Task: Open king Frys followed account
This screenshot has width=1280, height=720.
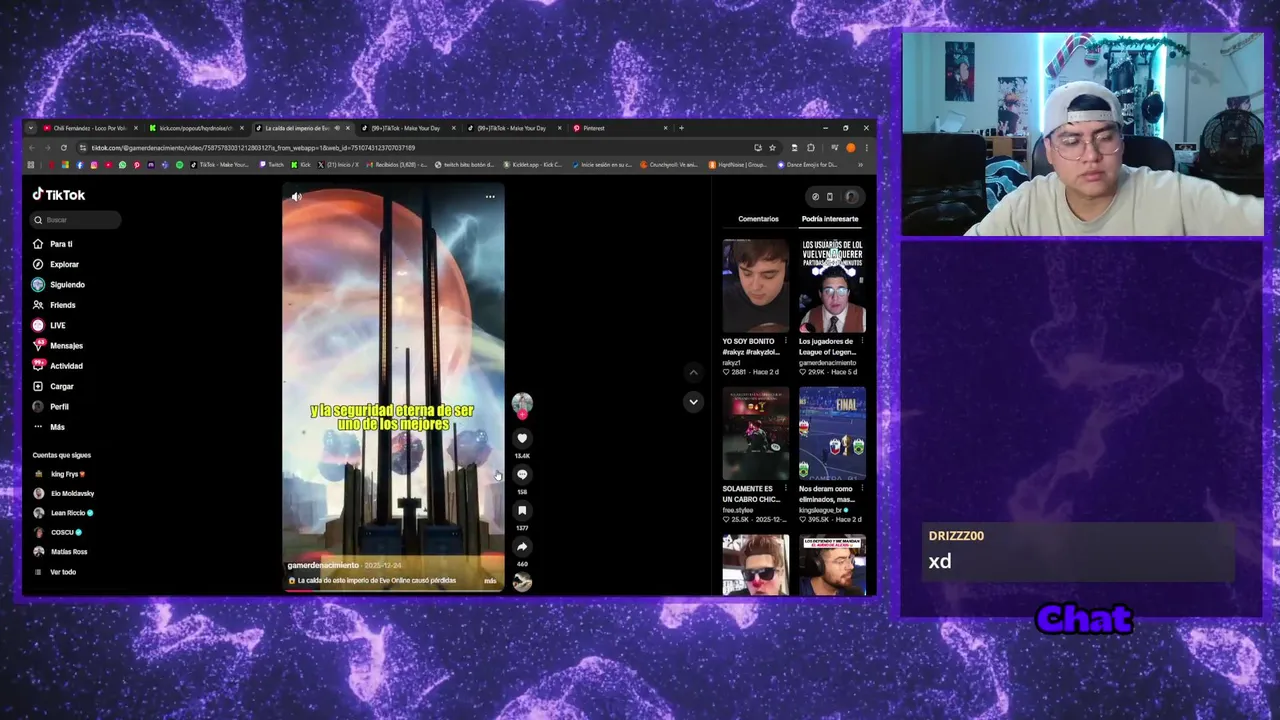Action: (x=61, y=474)
